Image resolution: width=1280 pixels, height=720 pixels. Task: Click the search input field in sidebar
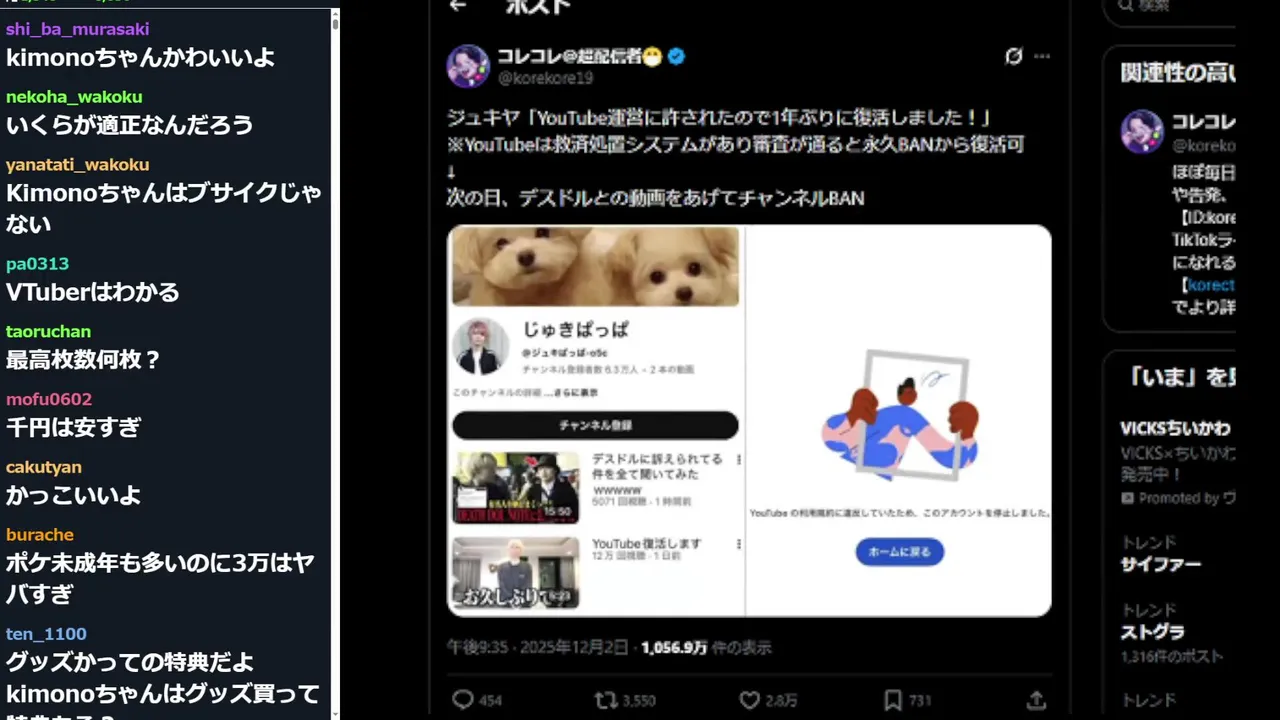tap(1171, 8)
